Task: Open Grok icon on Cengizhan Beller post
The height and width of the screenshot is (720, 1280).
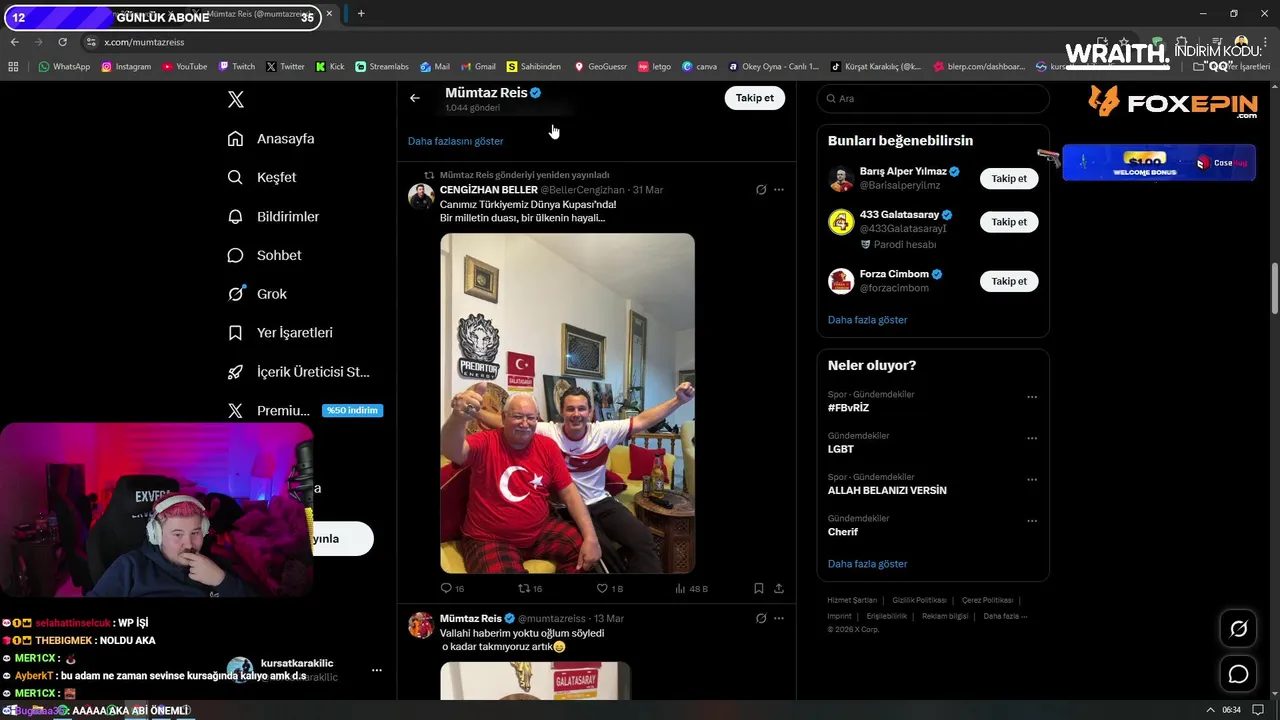Action: [x=761, y=190]
